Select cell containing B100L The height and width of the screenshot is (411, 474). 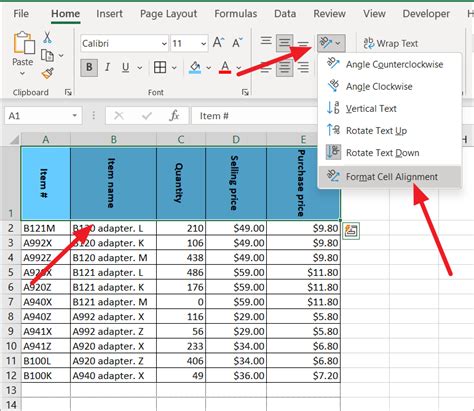click(x=46, y=361)
